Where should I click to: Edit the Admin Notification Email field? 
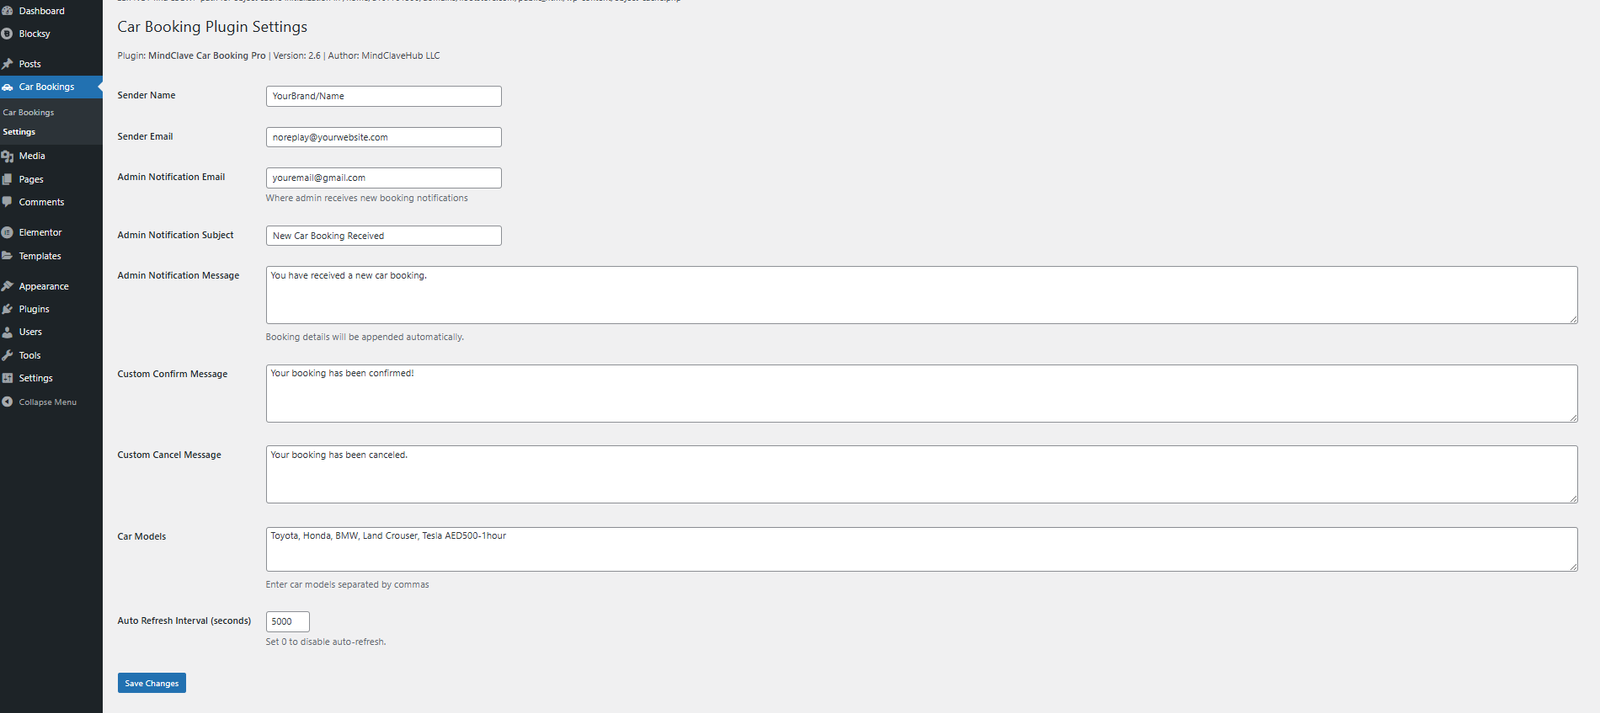coord(383,178)
